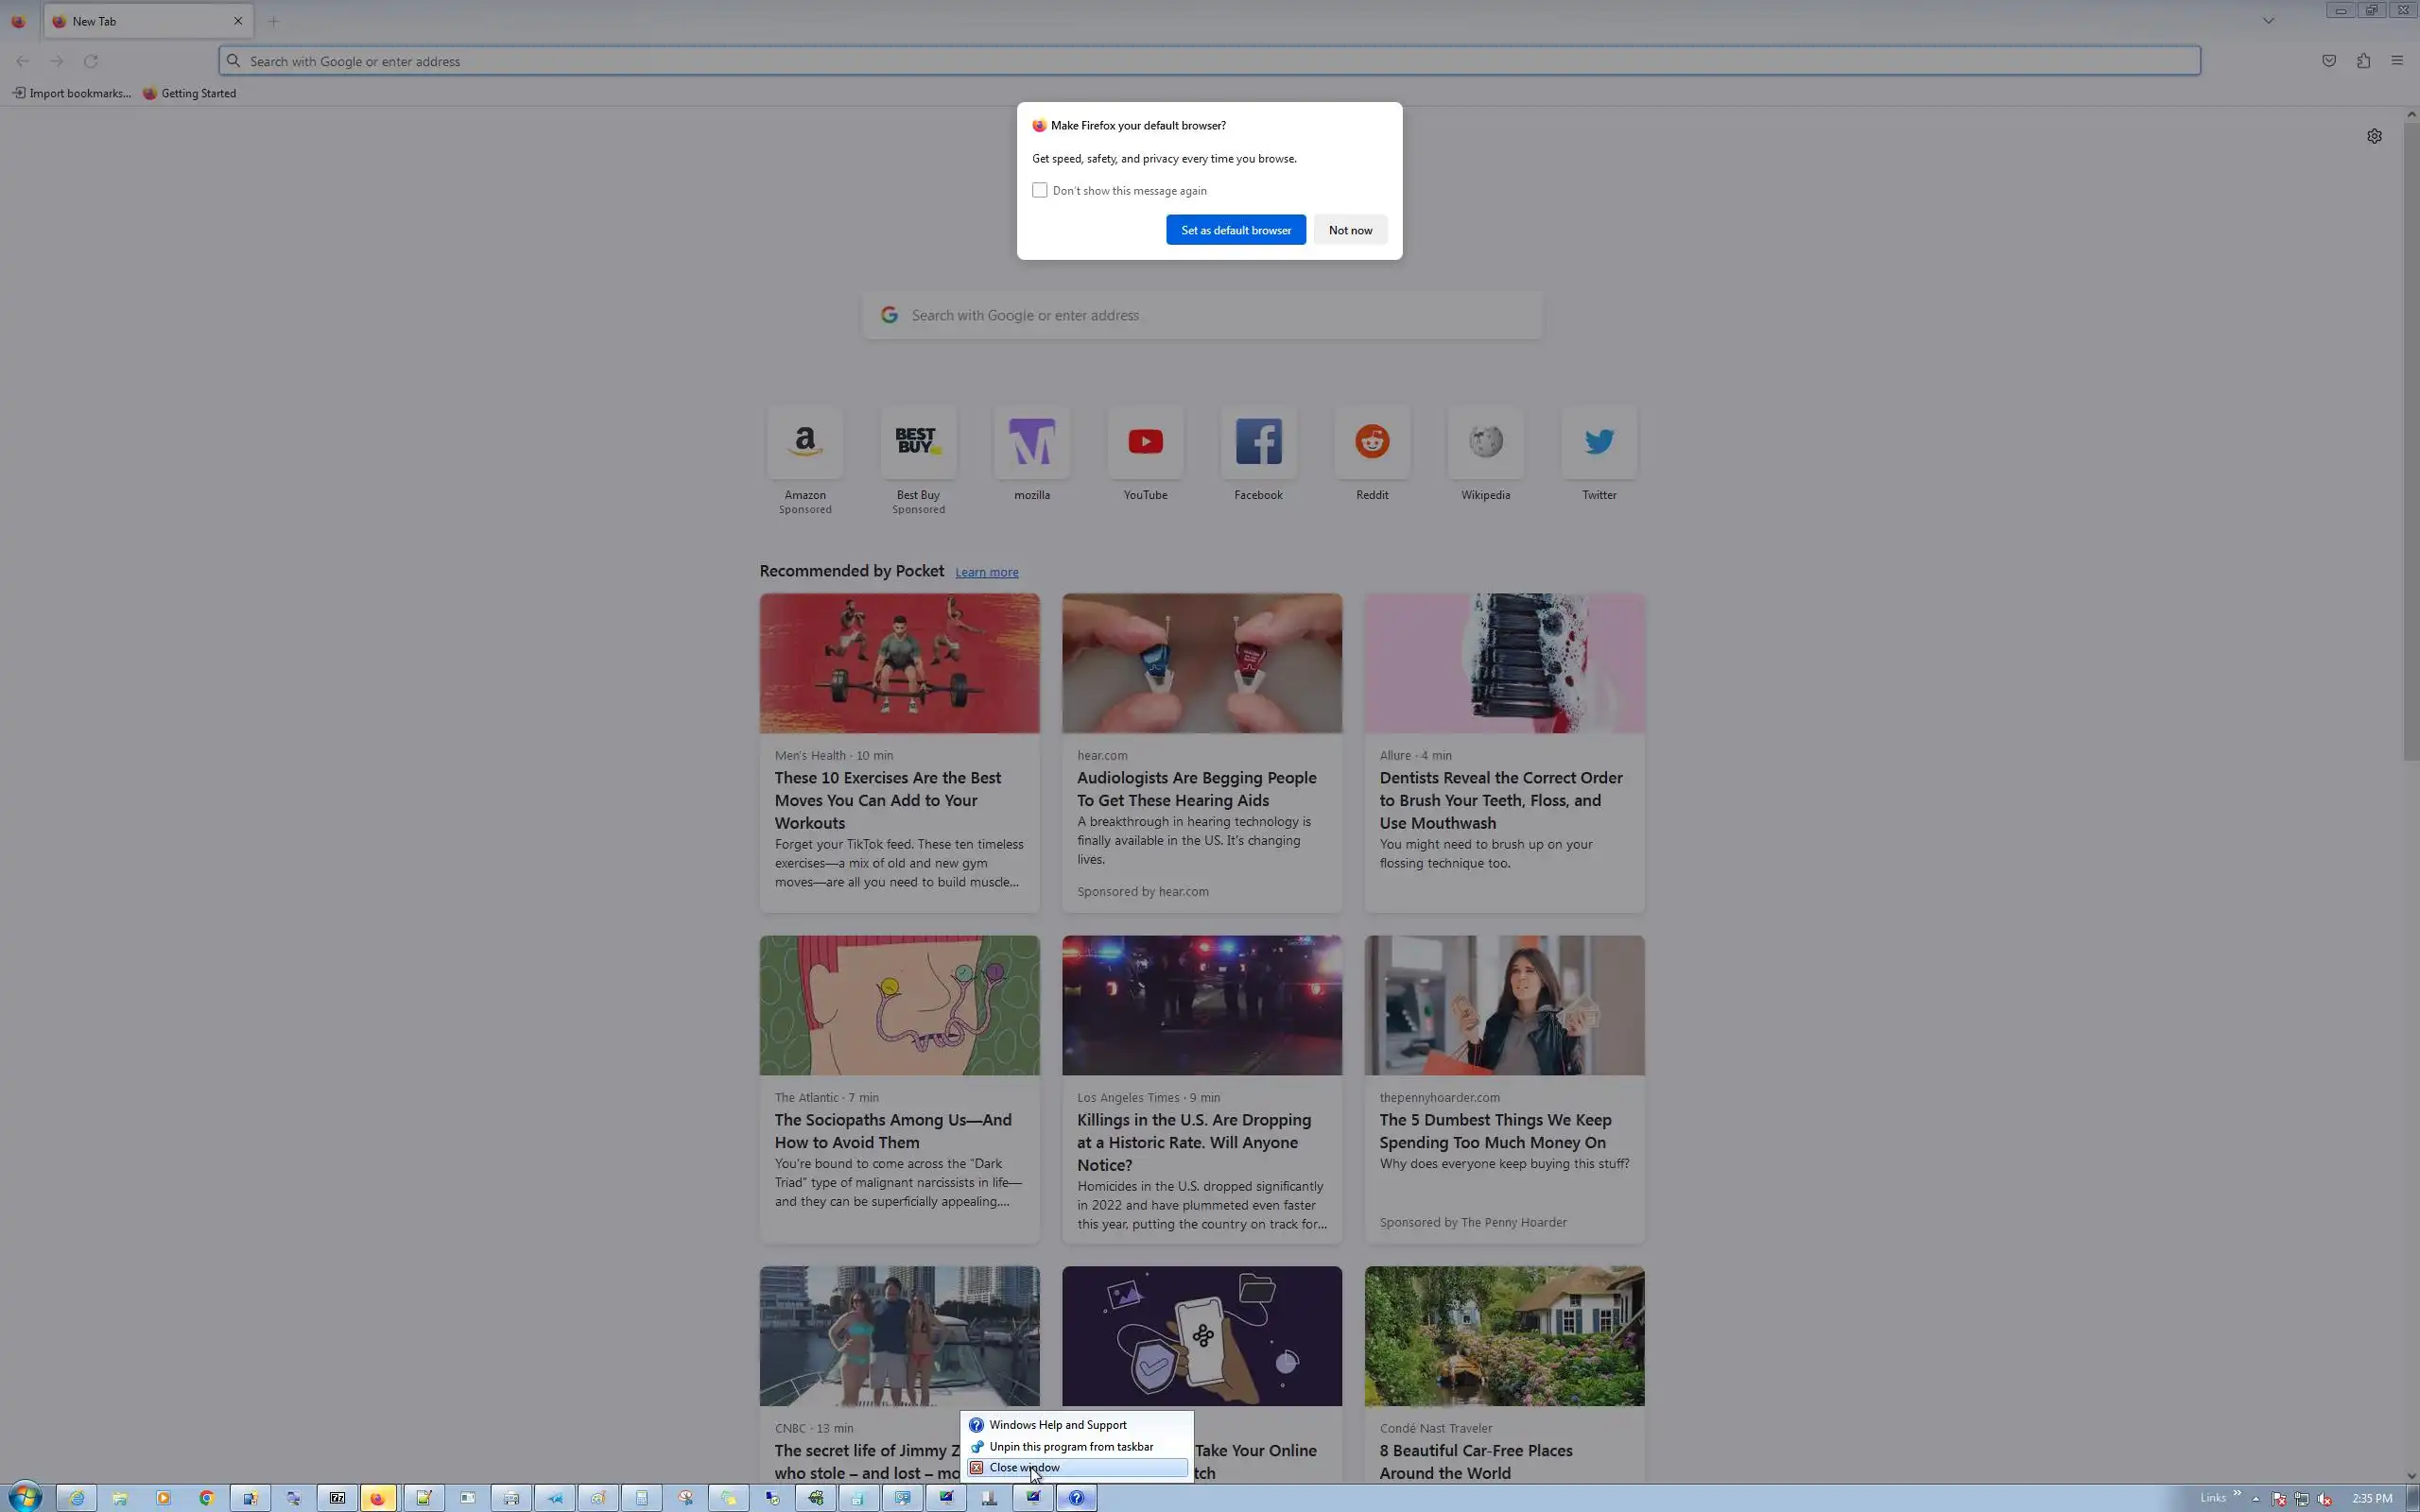Choose "Close window" in jump list
Viewport: 2420px width, 1512px height.
pos(1024,1468)
